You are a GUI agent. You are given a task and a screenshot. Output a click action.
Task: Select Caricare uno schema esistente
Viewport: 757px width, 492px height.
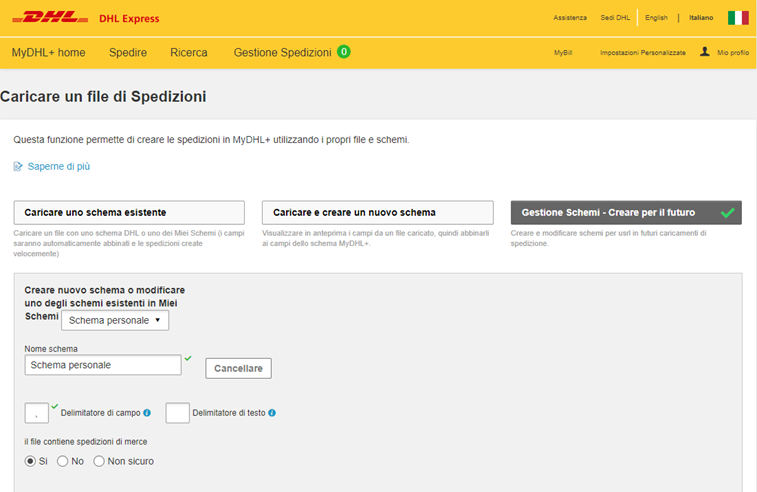point(129,213)
